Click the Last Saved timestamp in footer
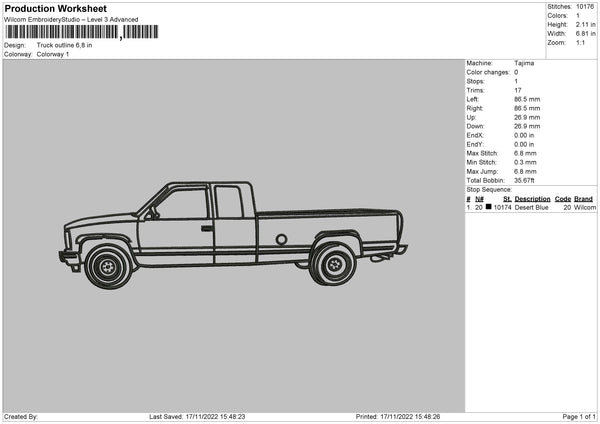Screen dimensions: 600x424 coord(197,416)
